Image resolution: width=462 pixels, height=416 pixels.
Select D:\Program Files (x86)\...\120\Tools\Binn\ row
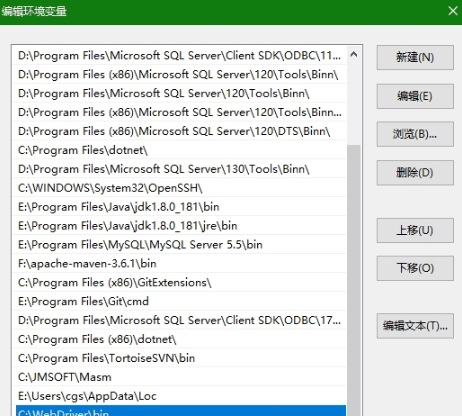[180, 74]
